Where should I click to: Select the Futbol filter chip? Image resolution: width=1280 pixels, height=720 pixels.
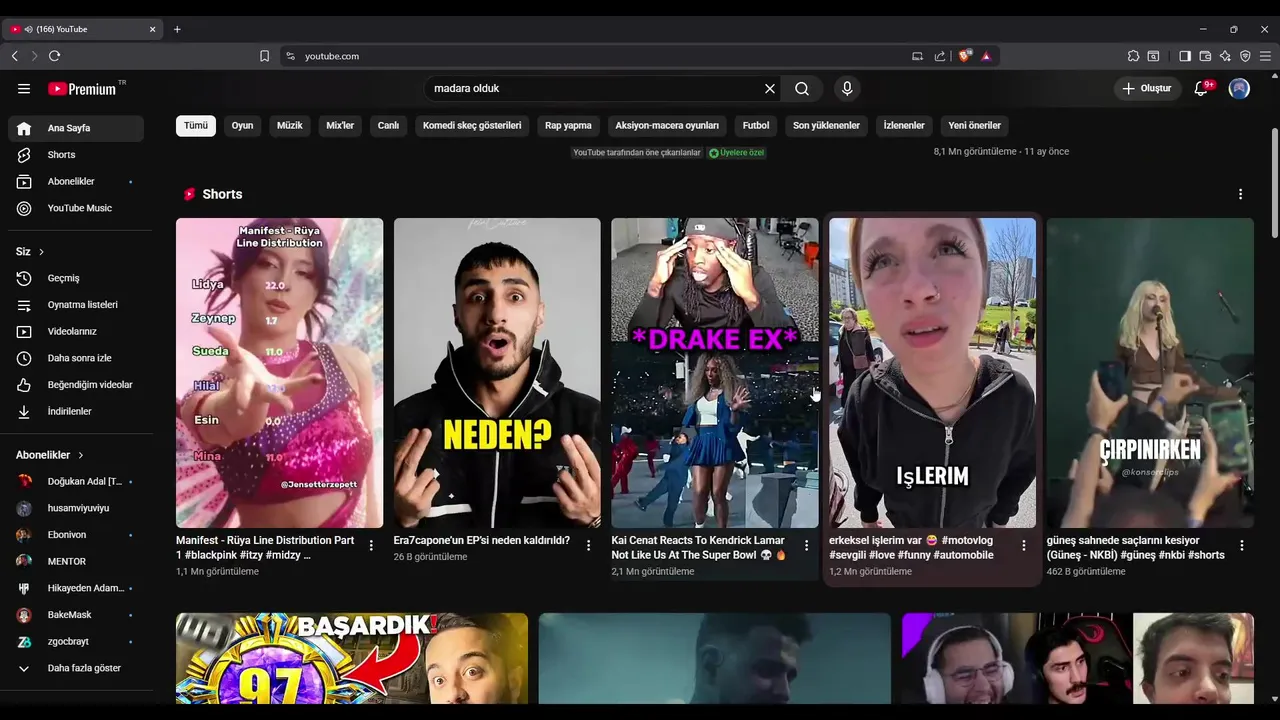(756, 126)
